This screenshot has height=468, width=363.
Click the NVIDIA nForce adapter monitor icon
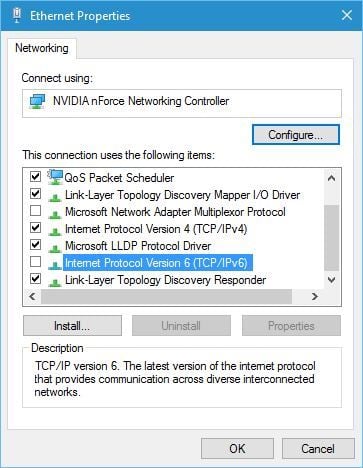[37, 101]
